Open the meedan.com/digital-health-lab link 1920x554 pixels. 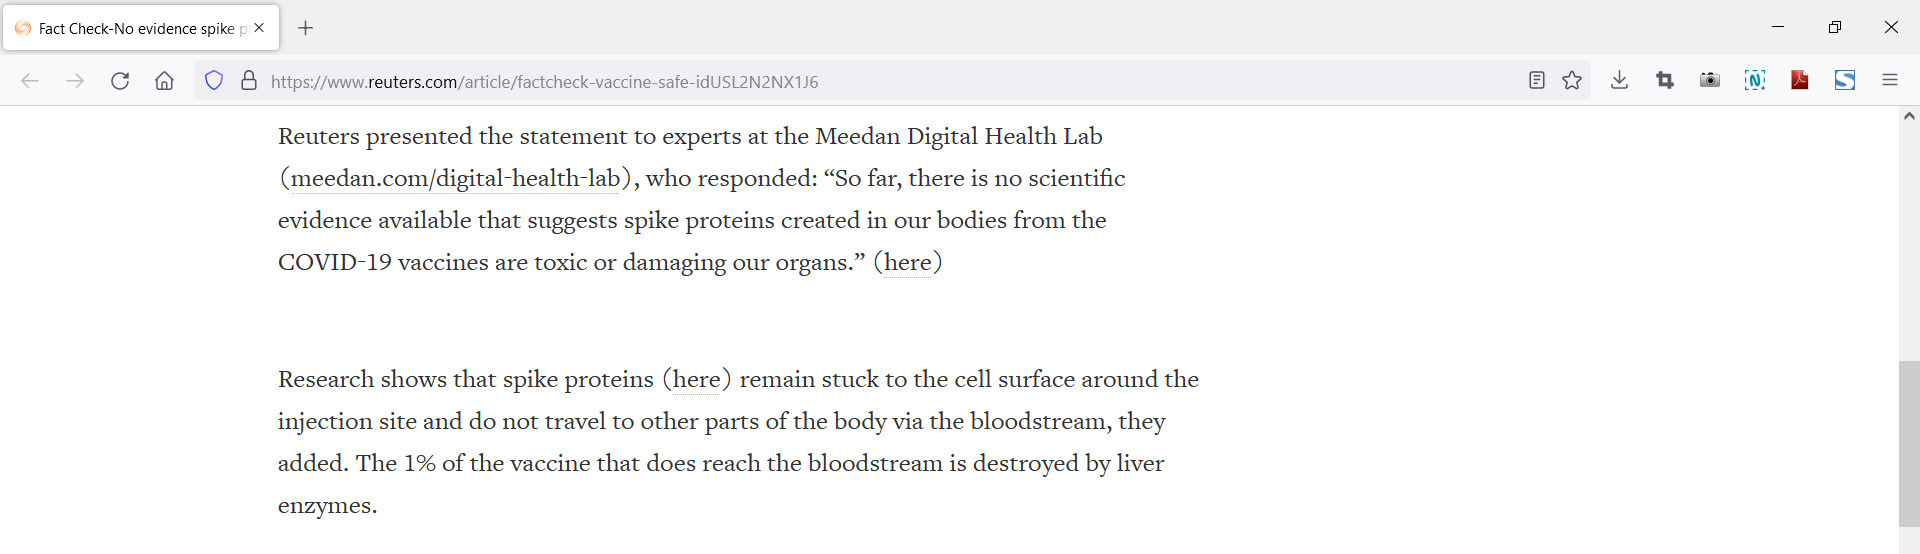coord(455,178)
